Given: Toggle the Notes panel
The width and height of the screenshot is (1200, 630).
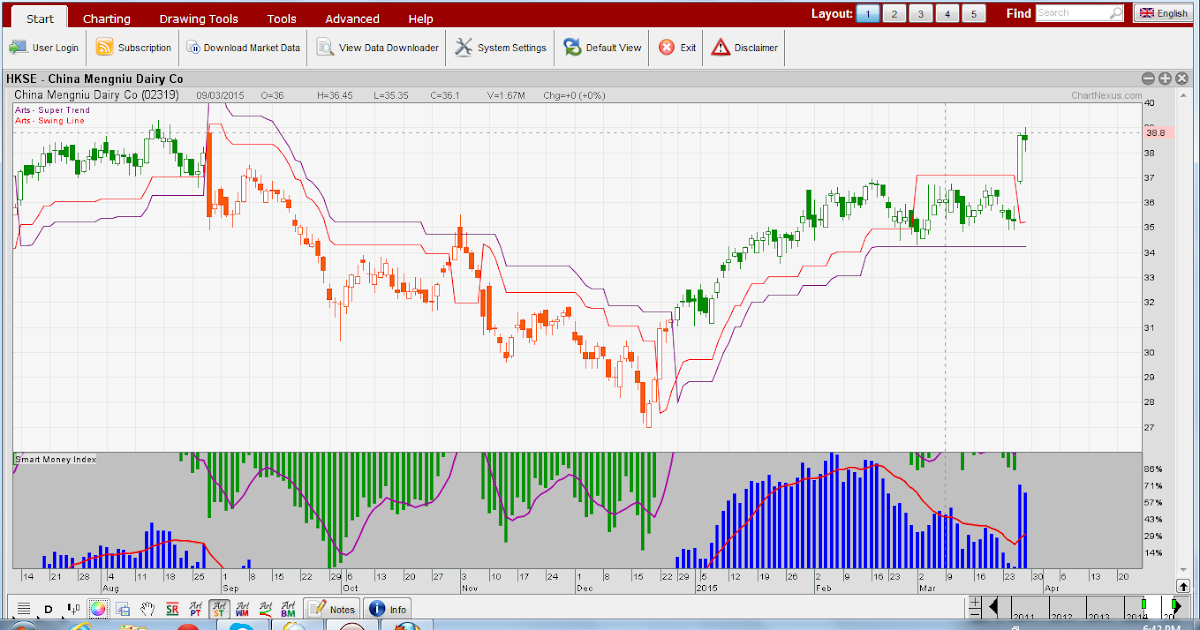Looking at the screenshot, I should 331,608.
